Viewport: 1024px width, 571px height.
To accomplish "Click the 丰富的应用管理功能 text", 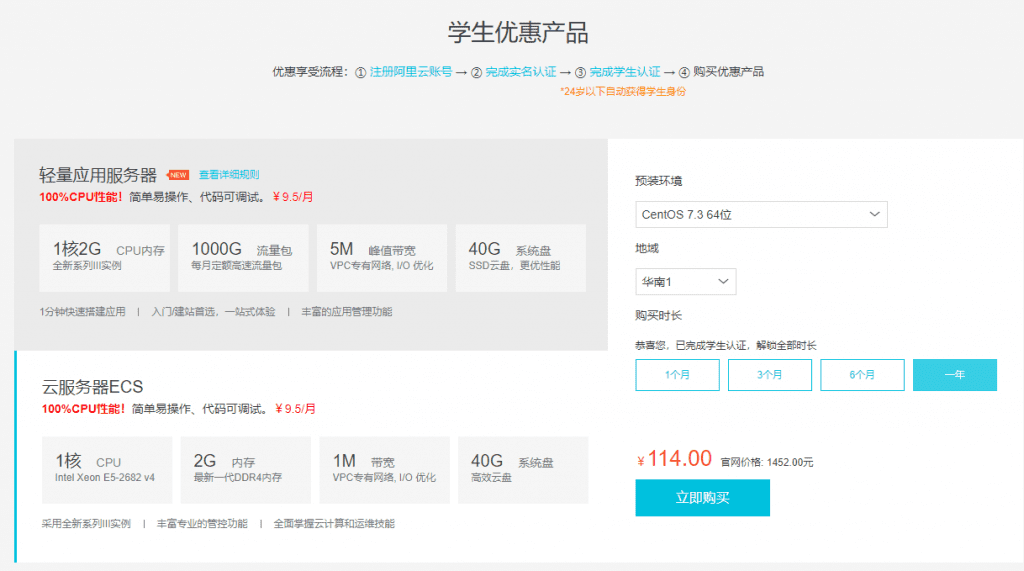I will coord(347,312).
